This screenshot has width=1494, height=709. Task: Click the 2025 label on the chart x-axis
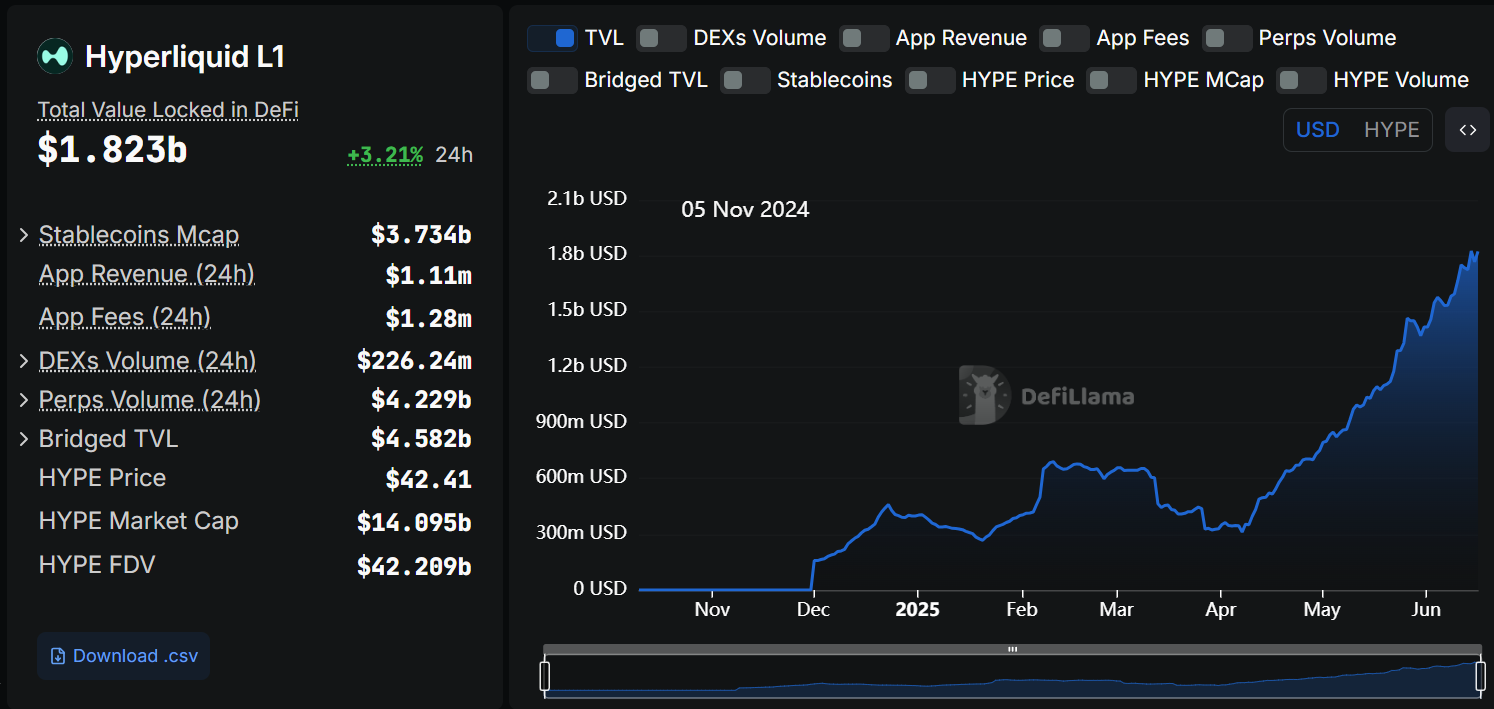click(917, 609)
